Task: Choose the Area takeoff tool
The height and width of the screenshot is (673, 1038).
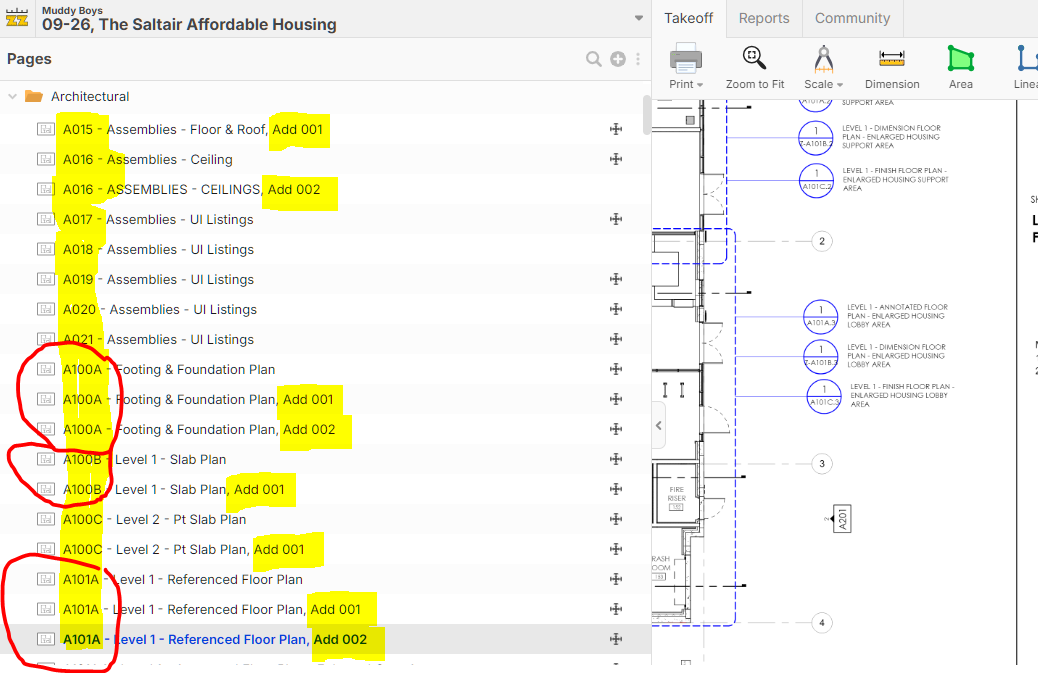Action: (960, 60)
